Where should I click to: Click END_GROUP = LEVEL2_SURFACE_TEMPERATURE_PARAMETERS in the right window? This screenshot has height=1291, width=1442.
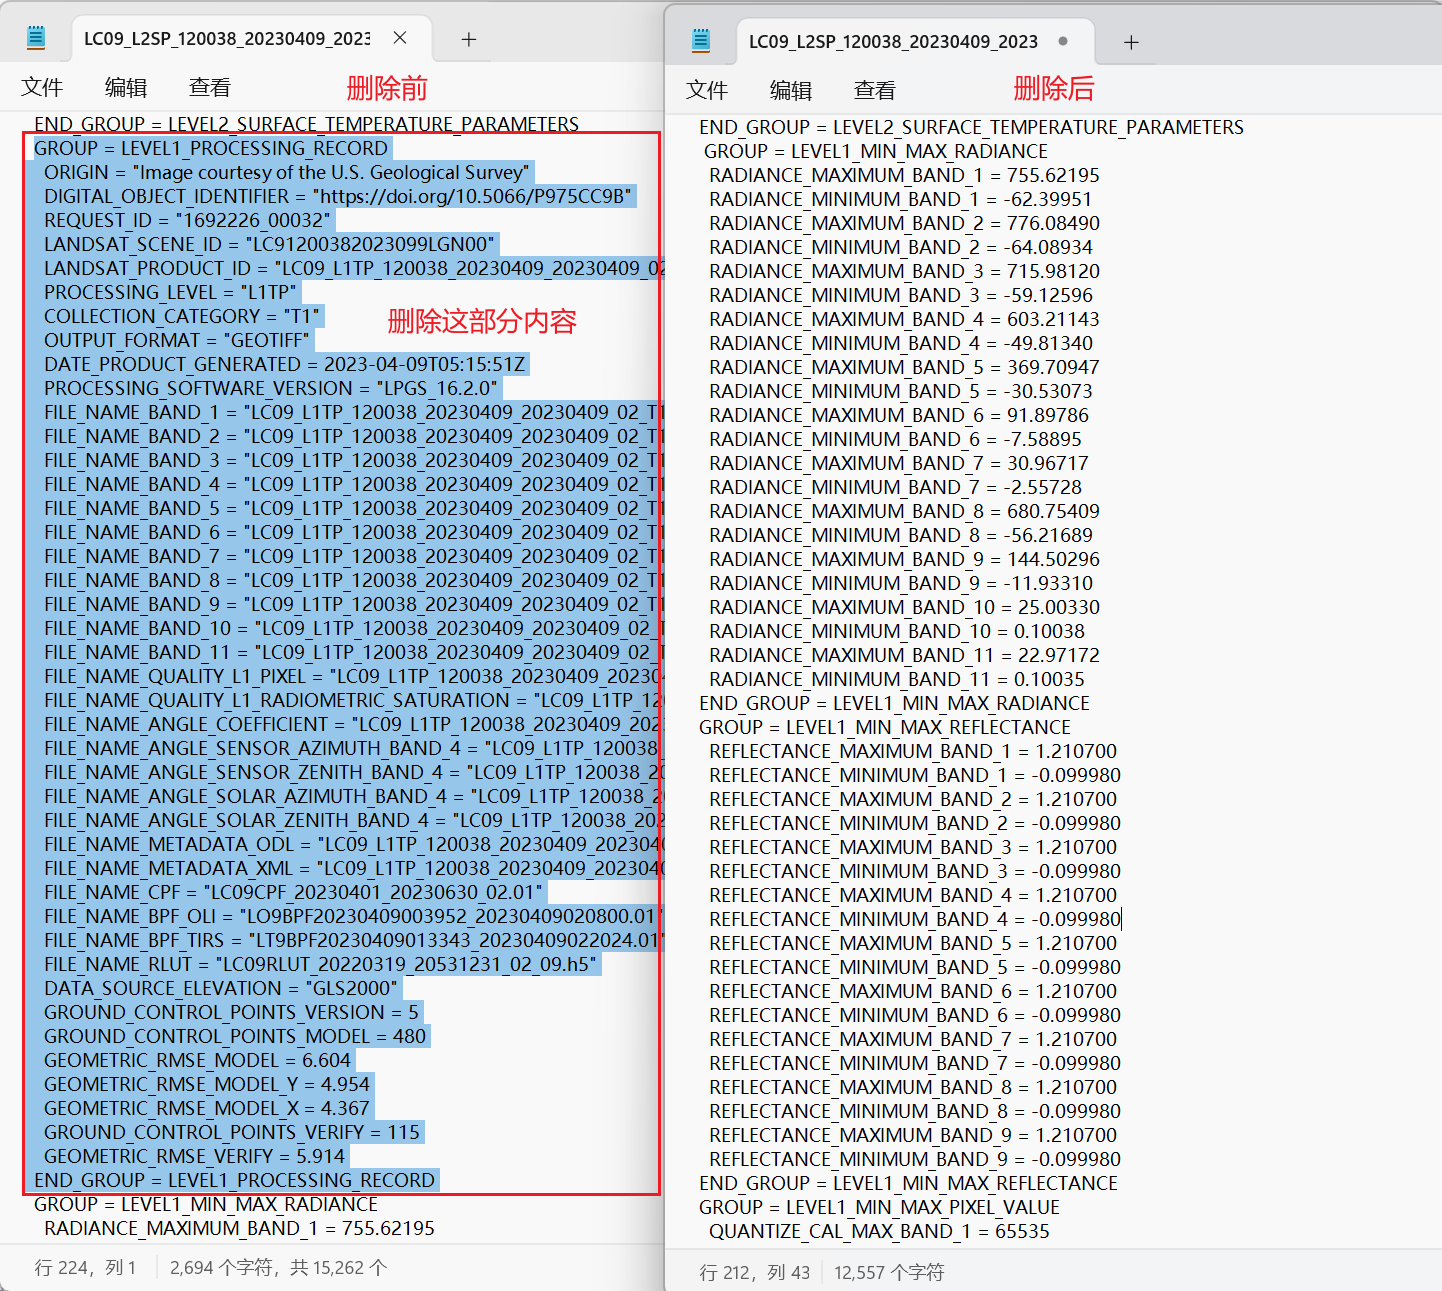tap(971, 127)
